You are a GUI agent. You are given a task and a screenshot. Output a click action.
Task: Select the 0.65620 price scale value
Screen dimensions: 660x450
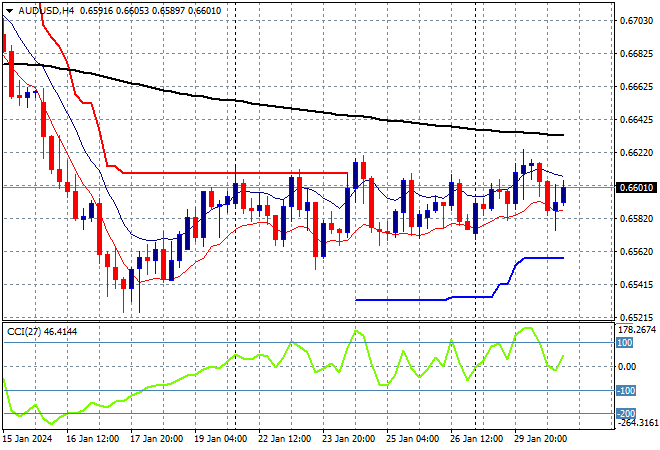636,251
